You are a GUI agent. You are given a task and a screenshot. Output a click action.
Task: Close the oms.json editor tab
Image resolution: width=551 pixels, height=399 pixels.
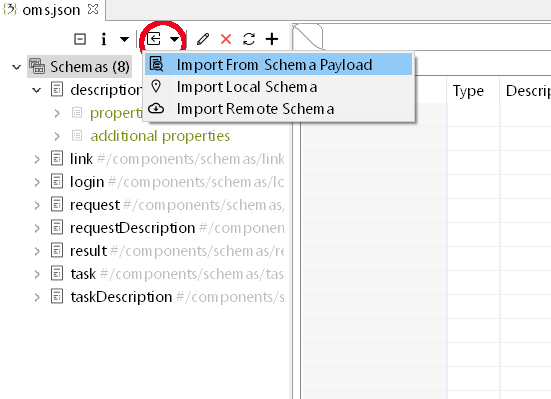point(93,9)
